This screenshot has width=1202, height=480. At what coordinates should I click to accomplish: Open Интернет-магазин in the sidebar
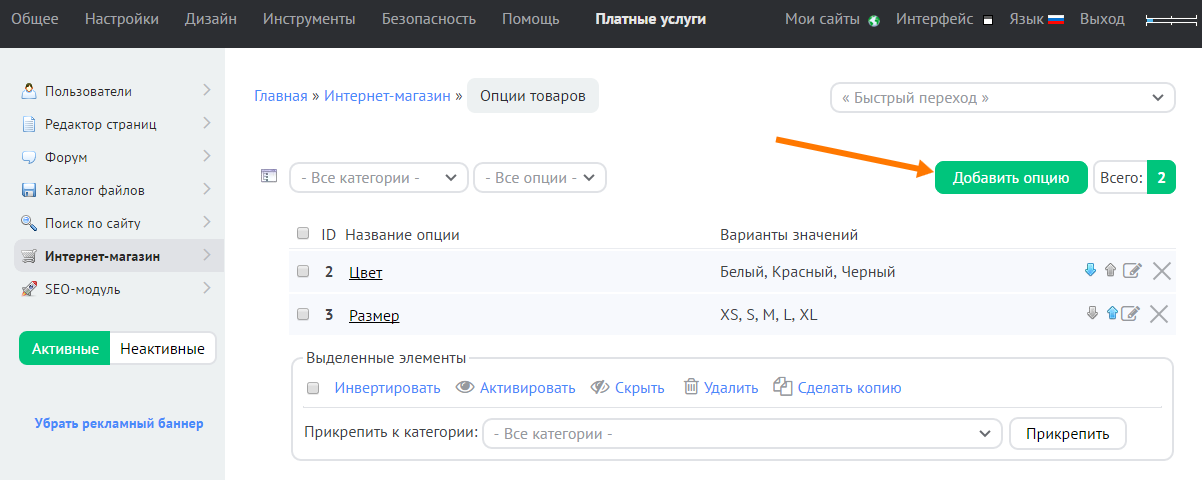102,256
